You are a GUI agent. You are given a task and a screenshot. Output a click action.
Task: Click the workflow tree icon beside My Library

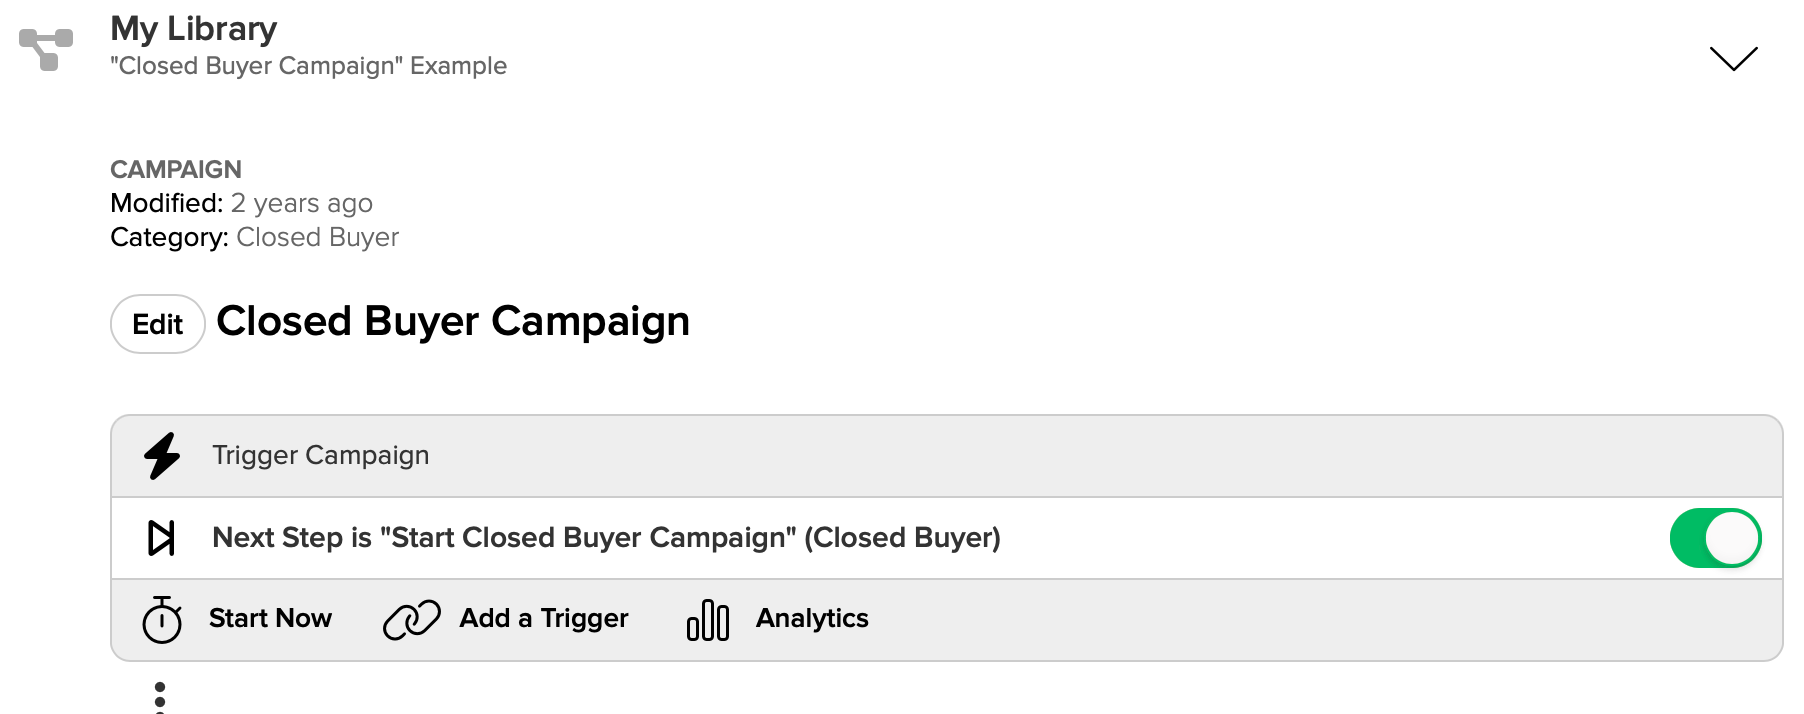click(x=46, y=49)
